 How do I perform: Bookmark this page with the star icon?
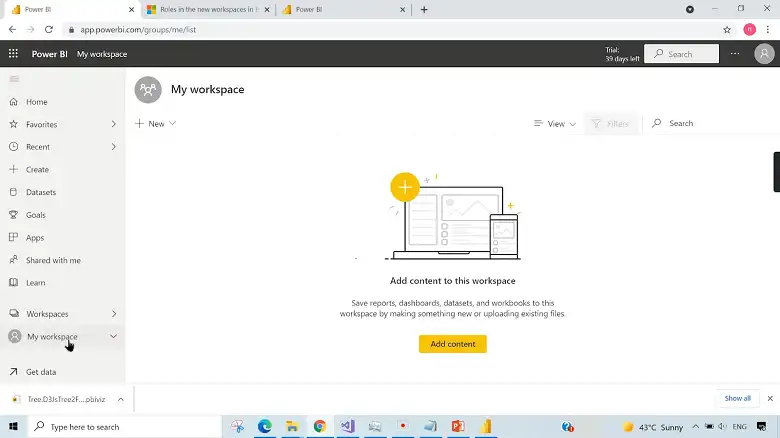pyautogui.click(x=727, y=30)
